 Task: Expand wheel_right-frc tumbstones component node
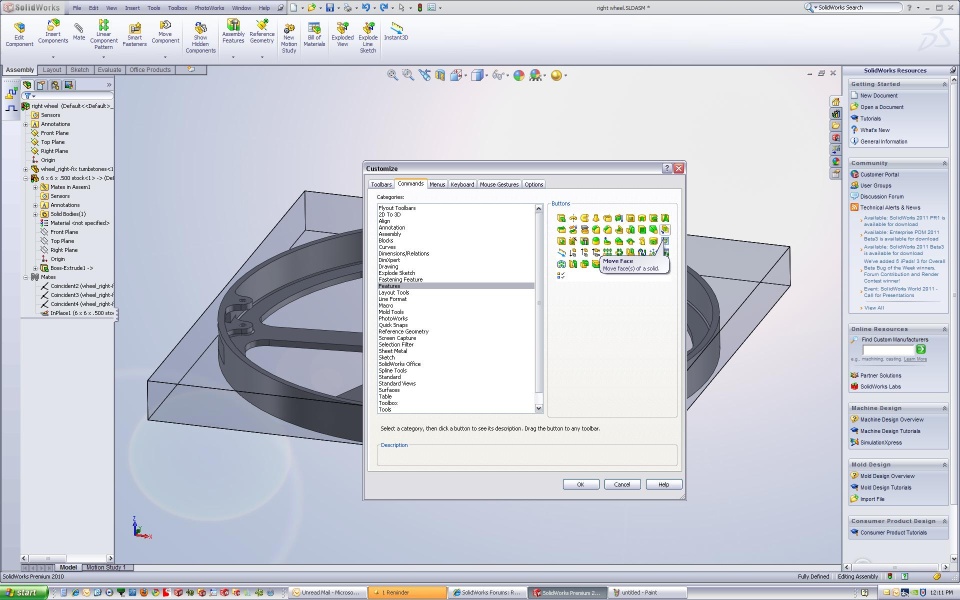coord(26,170)
